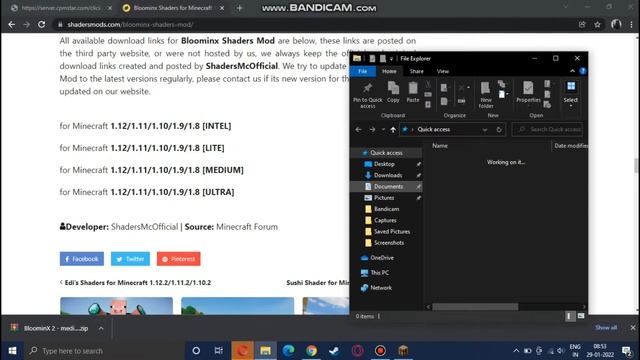Open Microsoft Edge from the taskbar
The height and width of the screenshot is (360, 640).
click(x=289, y=351)
